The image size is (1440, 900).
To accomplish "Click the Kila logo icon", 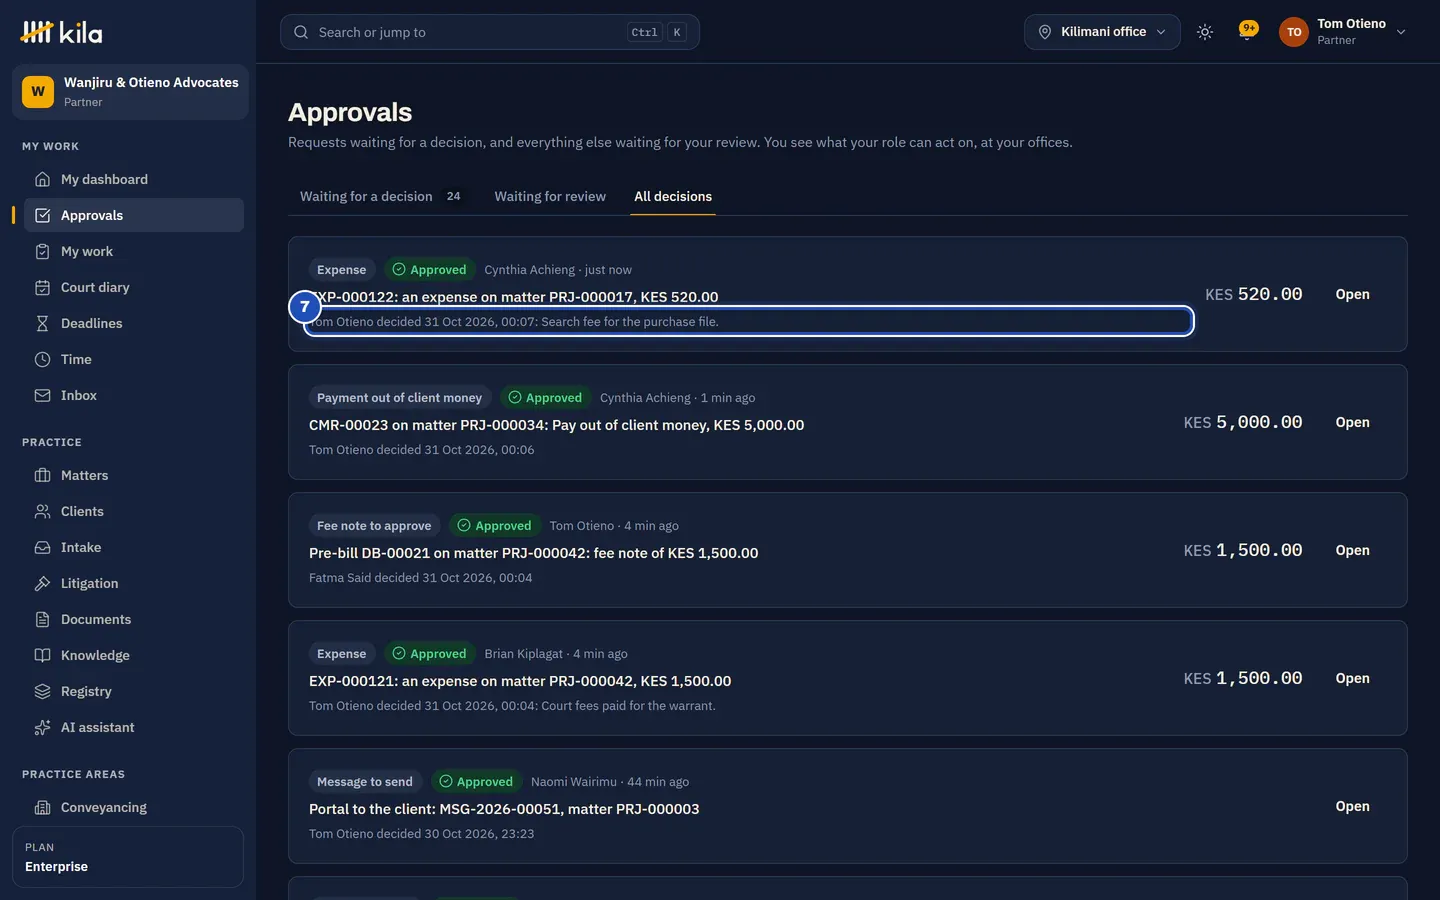I will [x=36, y=32].
